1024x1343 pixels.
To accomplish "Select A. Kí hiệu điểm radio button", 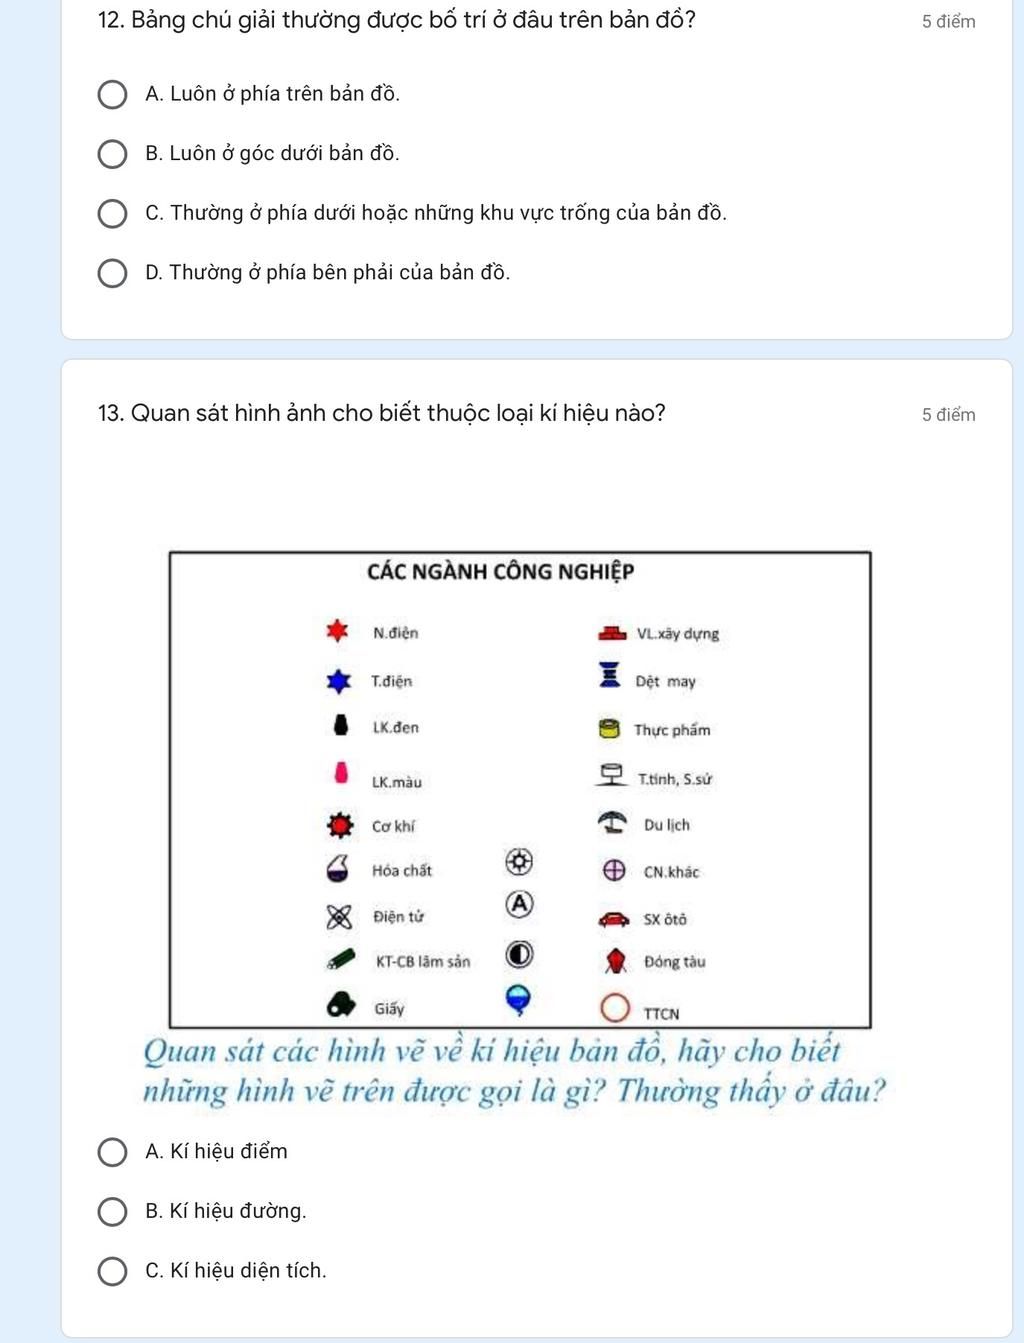I will [x=112, y=1152].
